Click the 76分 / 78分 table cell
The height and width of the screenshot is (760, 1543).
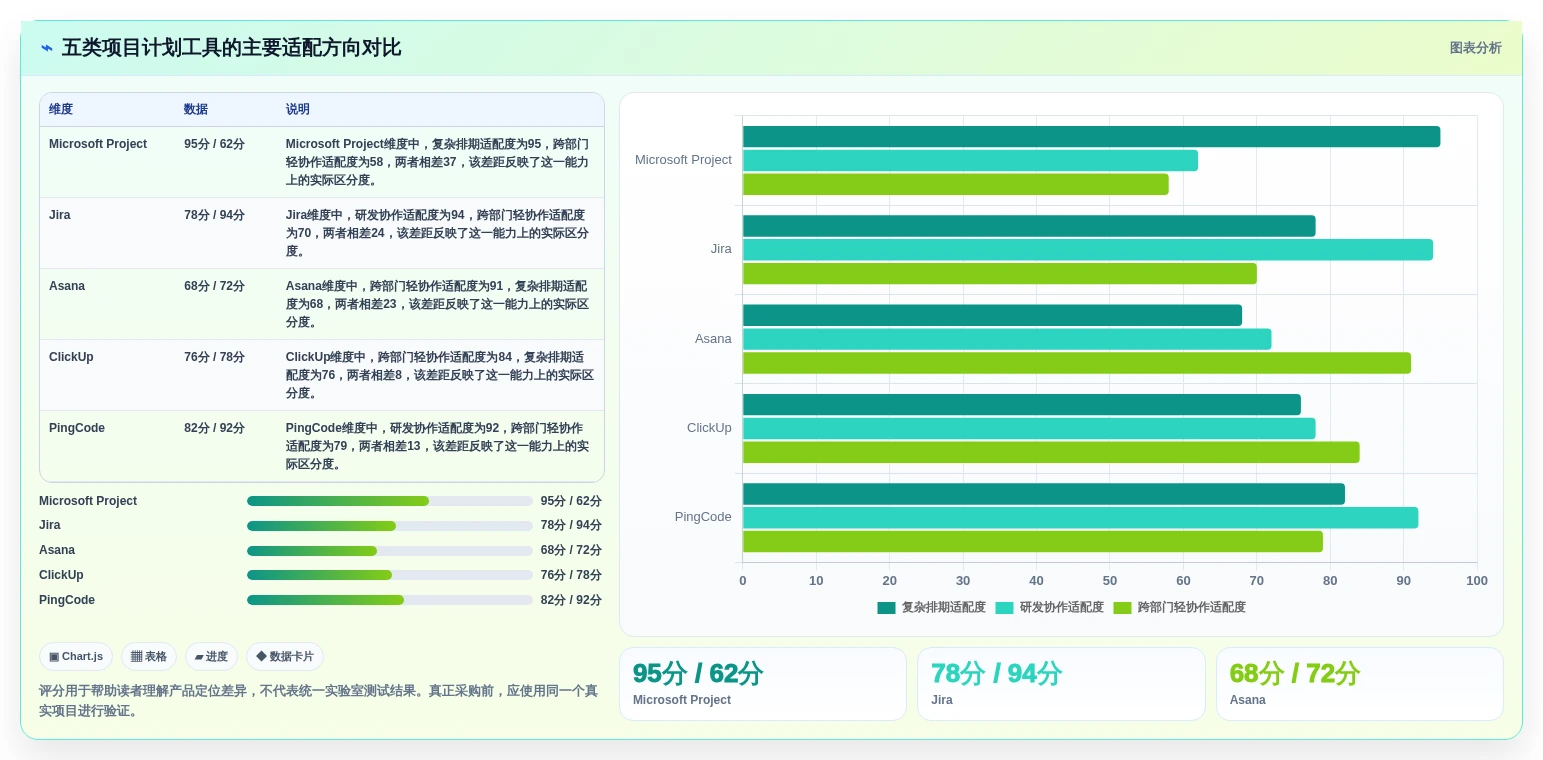click(x=214, y=357)
